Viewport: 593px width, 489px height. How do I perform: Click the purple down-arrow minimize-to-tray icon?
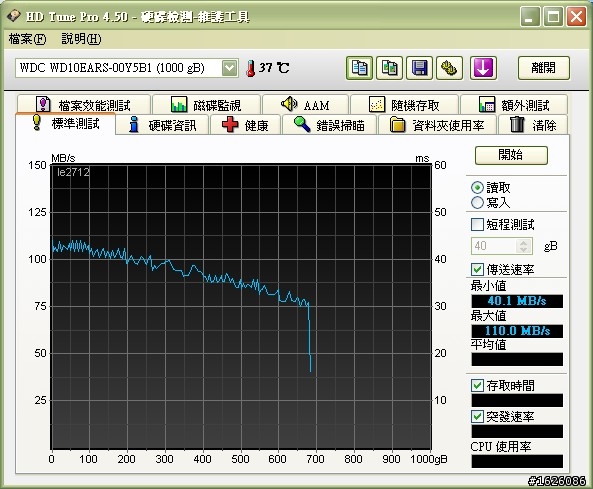click(x=483, y=68)
